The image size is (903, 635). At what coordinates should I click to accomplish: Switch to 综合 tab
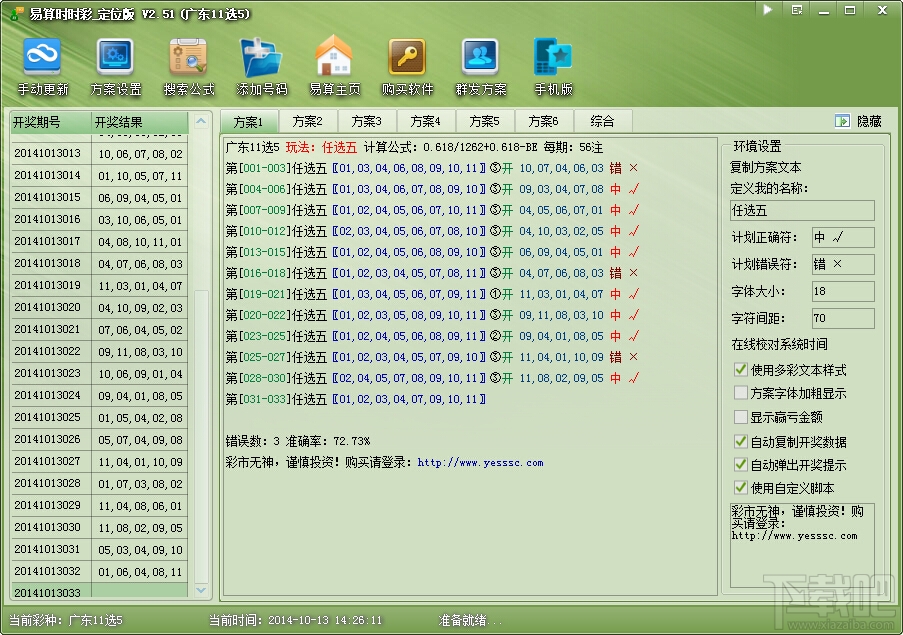pos(602,121)
